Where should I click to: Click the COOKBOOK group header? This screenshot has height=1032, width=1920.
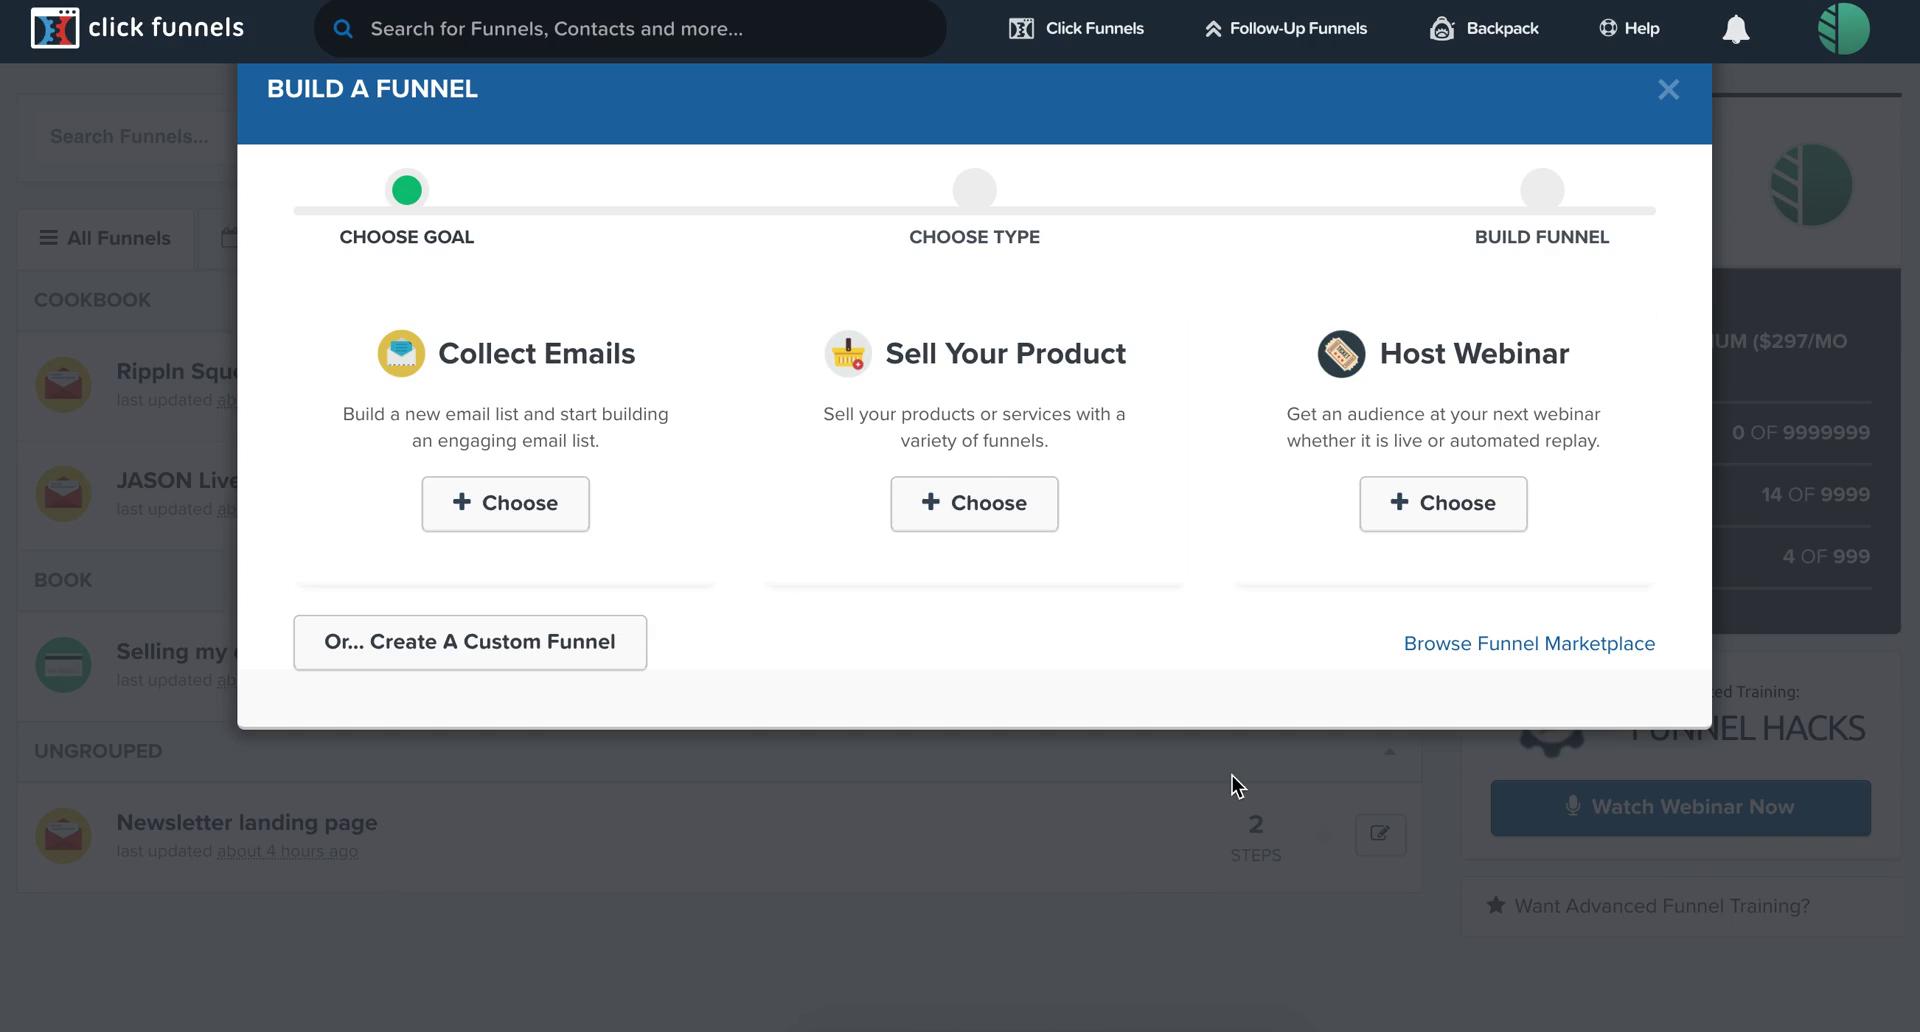[93, 301]
